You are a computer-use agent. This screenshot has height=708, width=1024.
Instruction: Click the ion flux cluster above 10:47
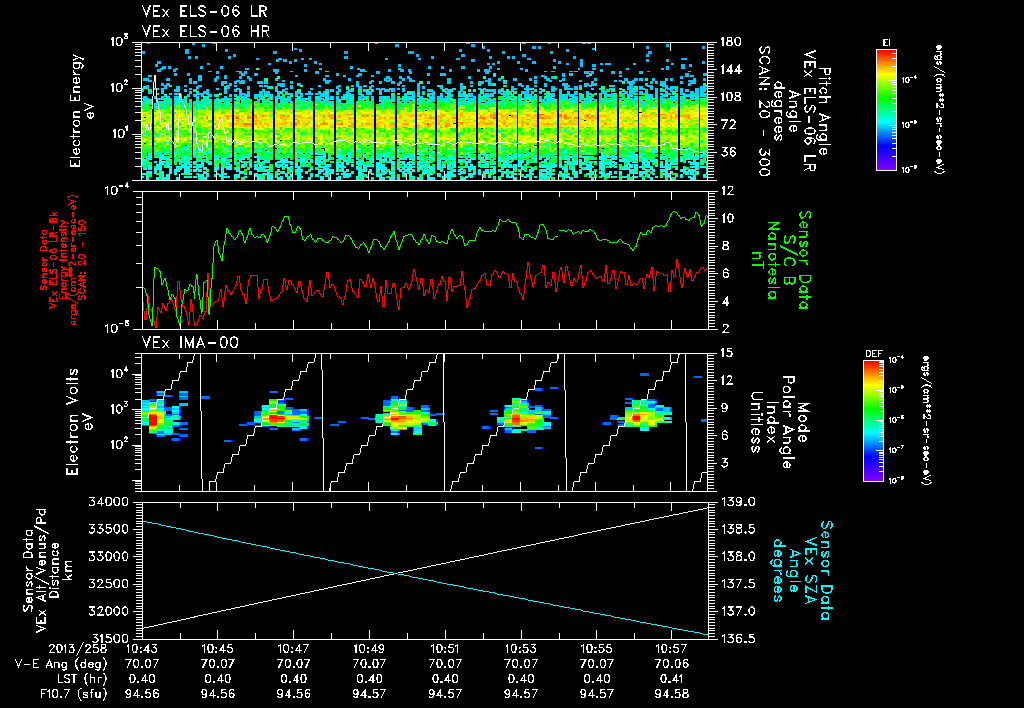[x=281, y=417]
